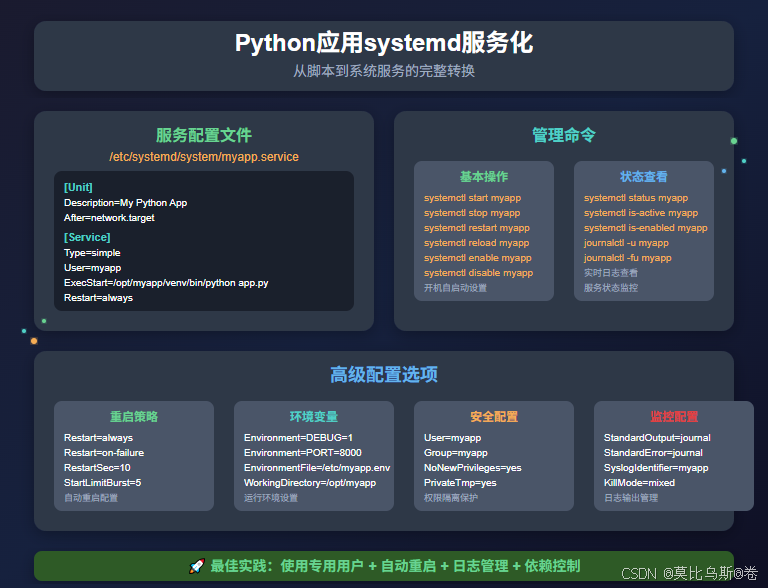768x588 pixels.
Task: Click 'journalctl -fu myapp' command
Action: [x=628, y=258]
